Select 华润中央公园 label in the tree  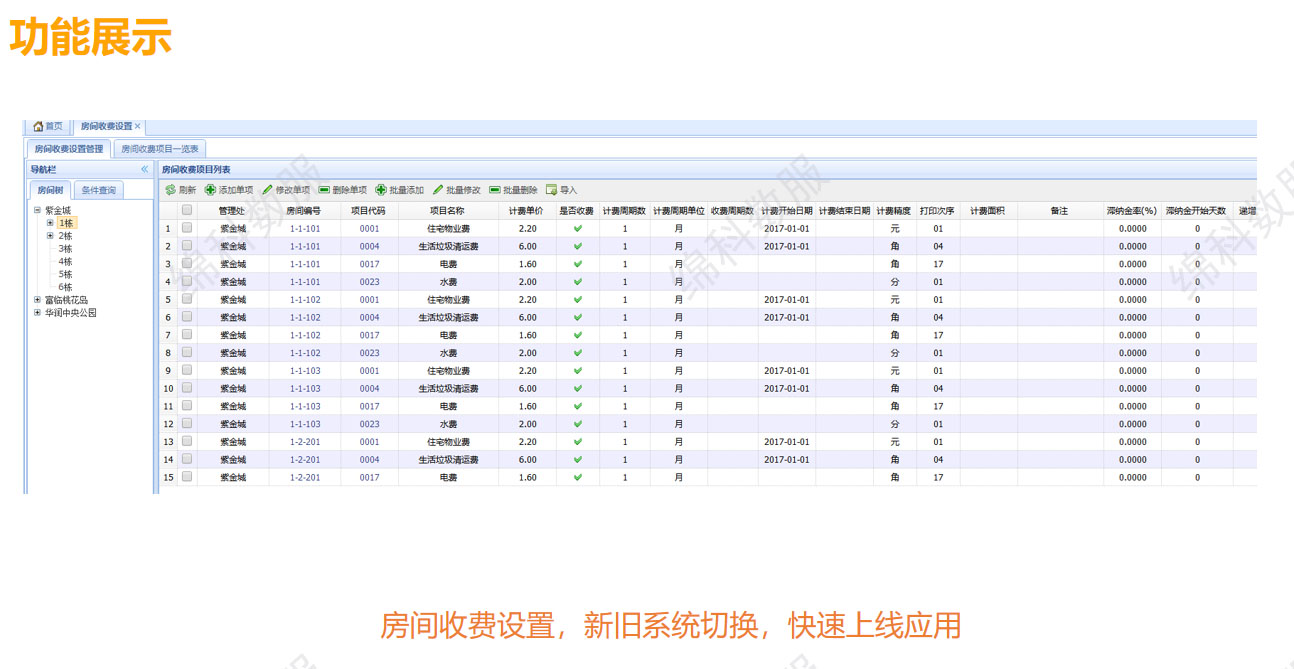tap(71, 313)
